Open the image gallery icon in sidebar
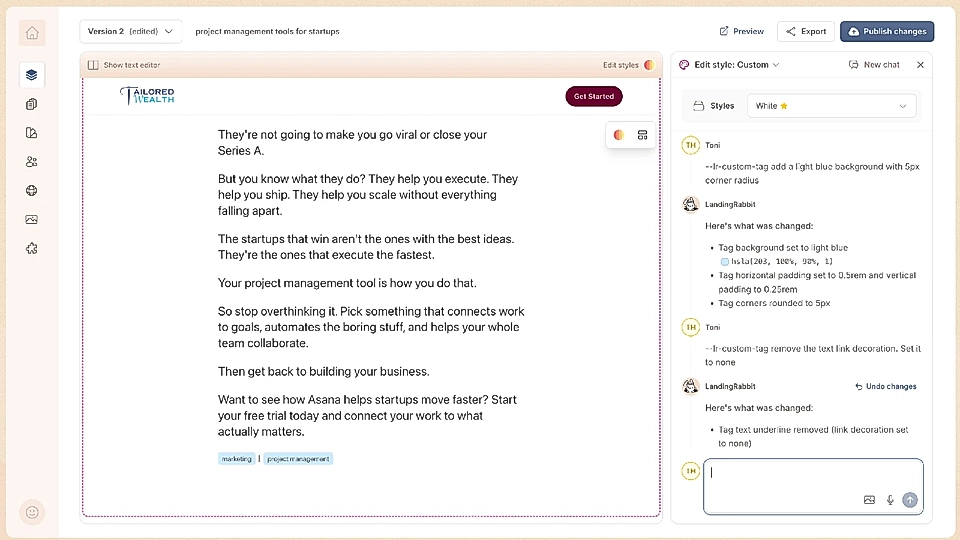Screen dimensions: 960x540 tap(32, 219)
